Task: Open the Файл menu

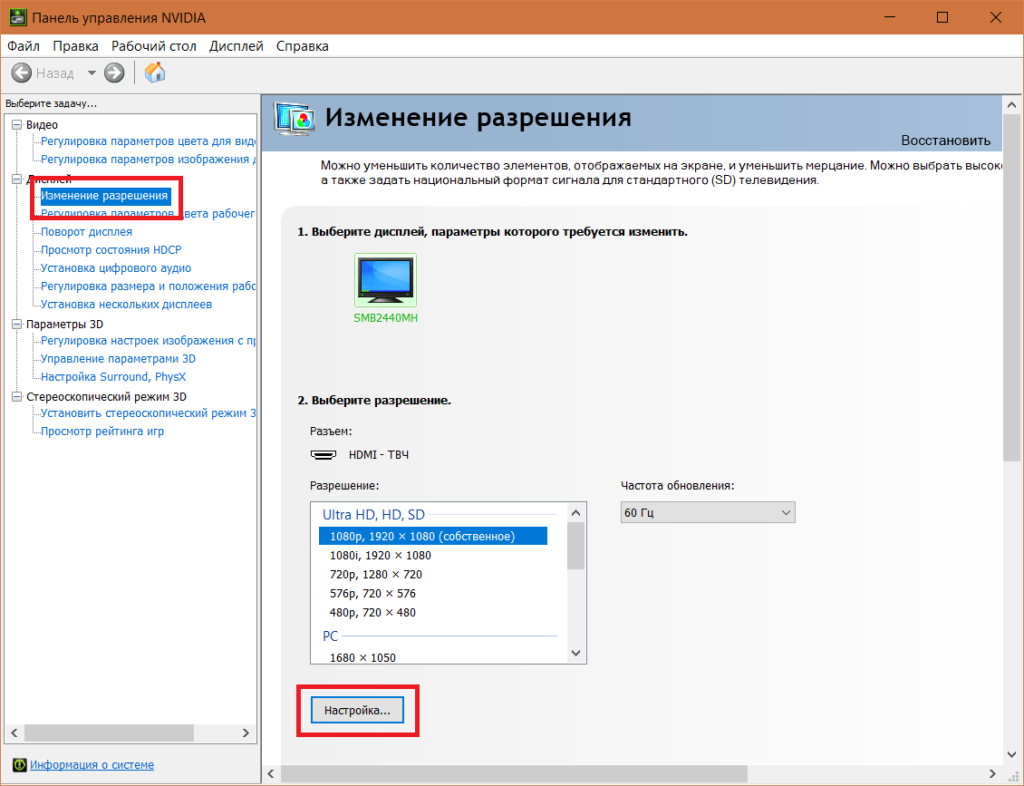Action: [23, 46]
